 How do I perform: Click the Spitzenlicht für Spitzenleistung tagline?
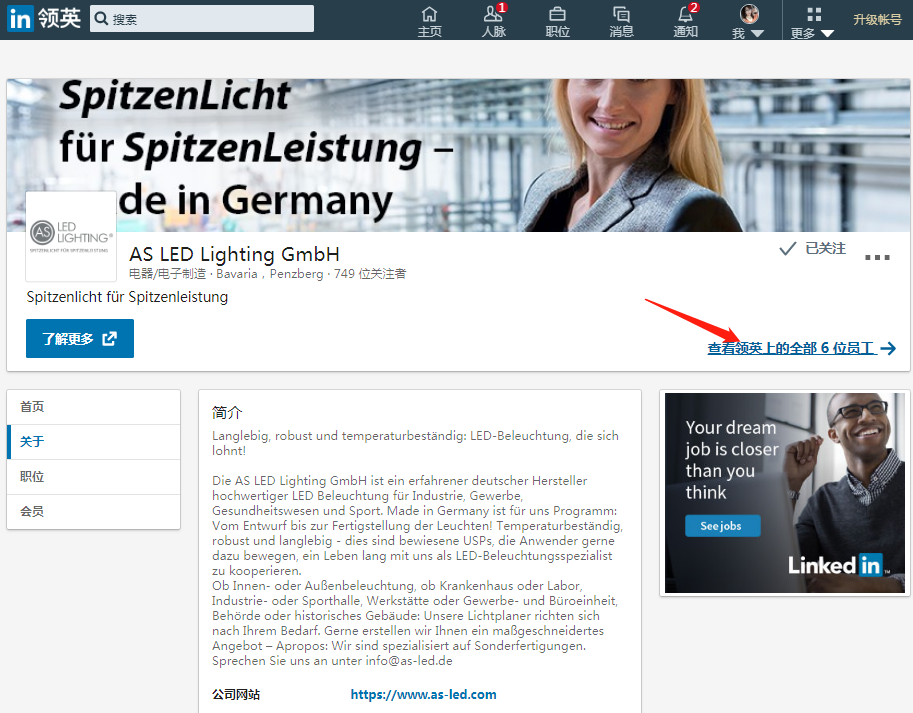click(127, 297)
